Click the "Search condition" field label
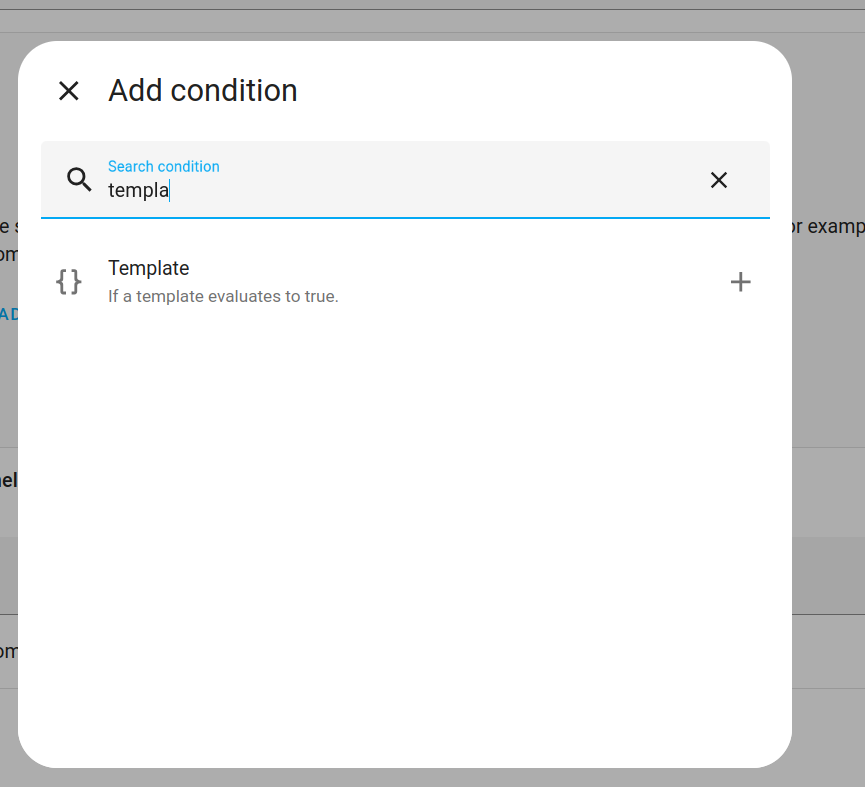This screenshot has height=787, width=865. (x=164, y=166)
